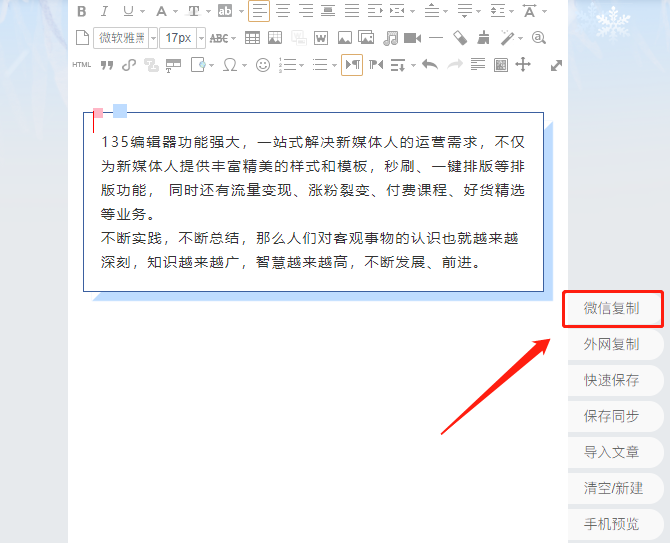Click the 微信复制 button
The height and width of the screenshot is (543, 670).
[612, 308]
